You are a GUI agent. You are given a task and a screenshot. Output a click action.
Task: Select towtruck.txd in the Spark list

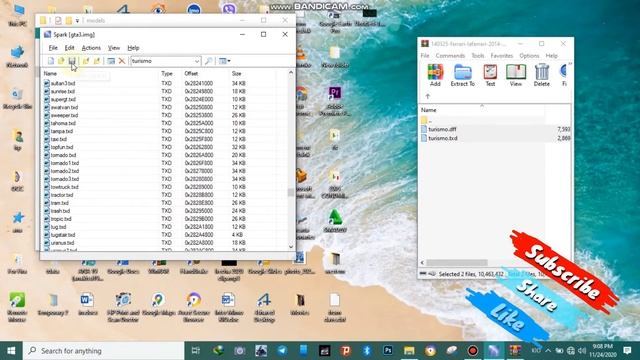click(64, 187)
